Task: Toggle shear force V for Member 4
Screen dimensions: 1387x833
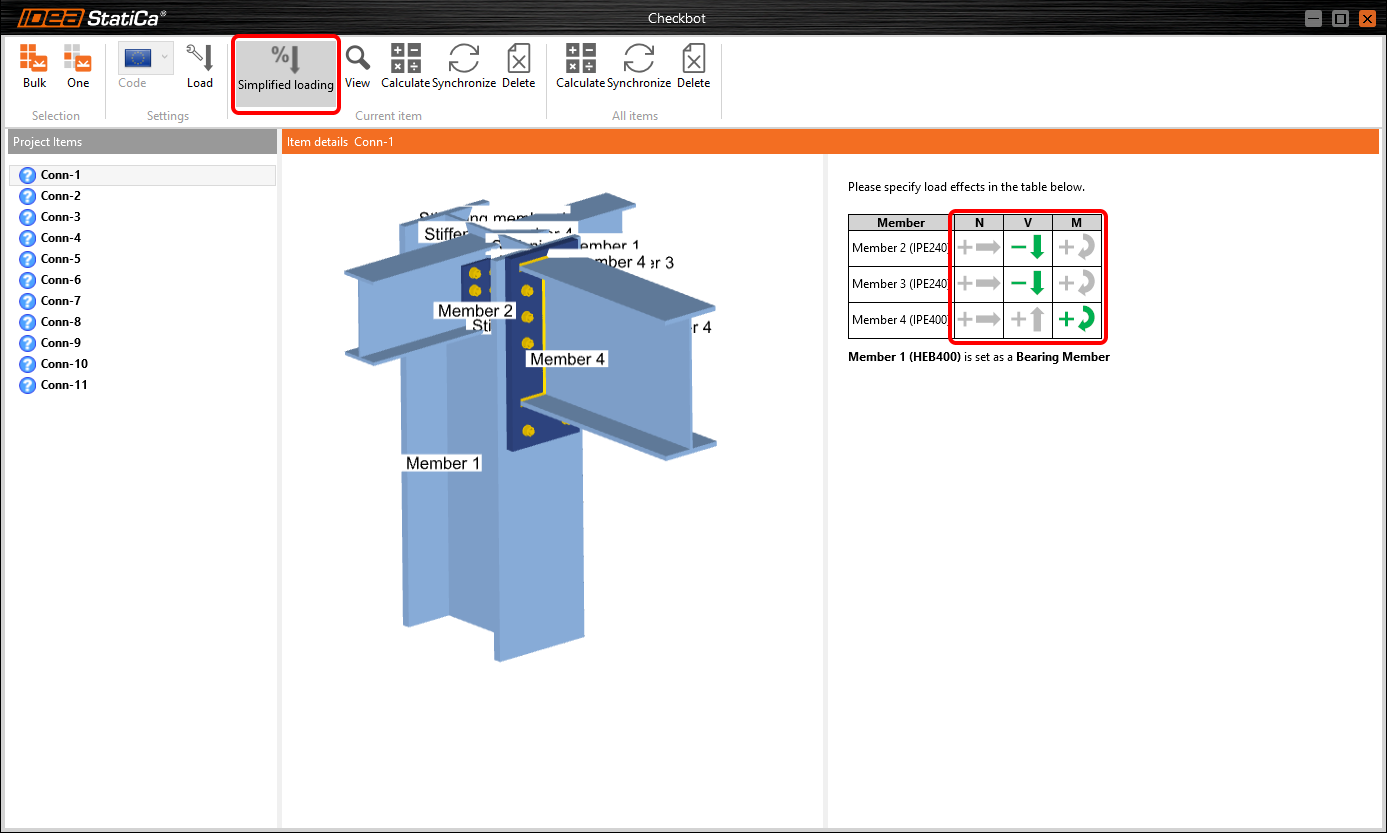Action: 1028,320
